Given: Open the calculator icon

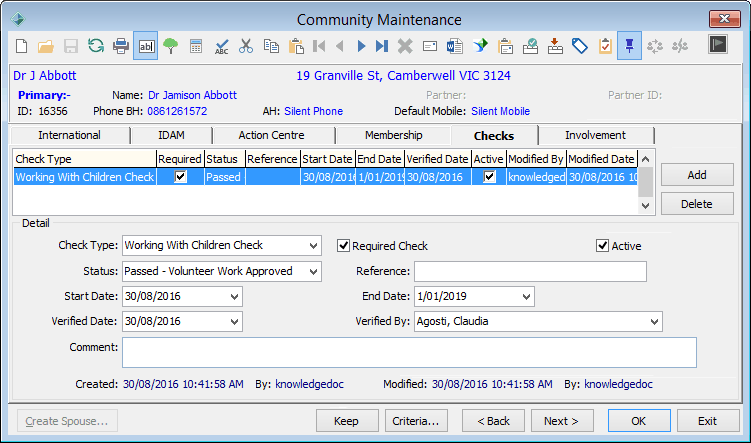Looking at the screenshot, I should click(x=196, y=46).
